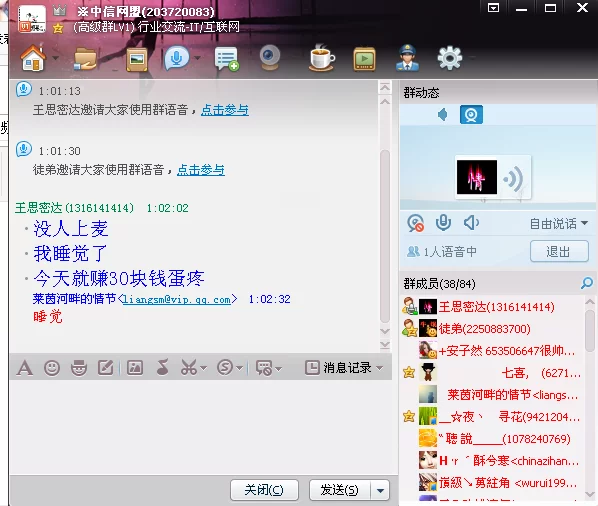Search group members with magnifier icon
The height and width of the screenshot is (506, 598).
pos(587,283)
